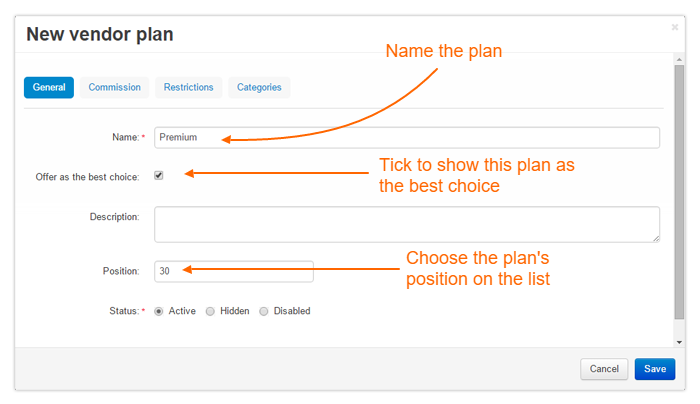This screenshot has width=700, height=404.
Task: Click the Name input field
Action: tap(407, 137)
